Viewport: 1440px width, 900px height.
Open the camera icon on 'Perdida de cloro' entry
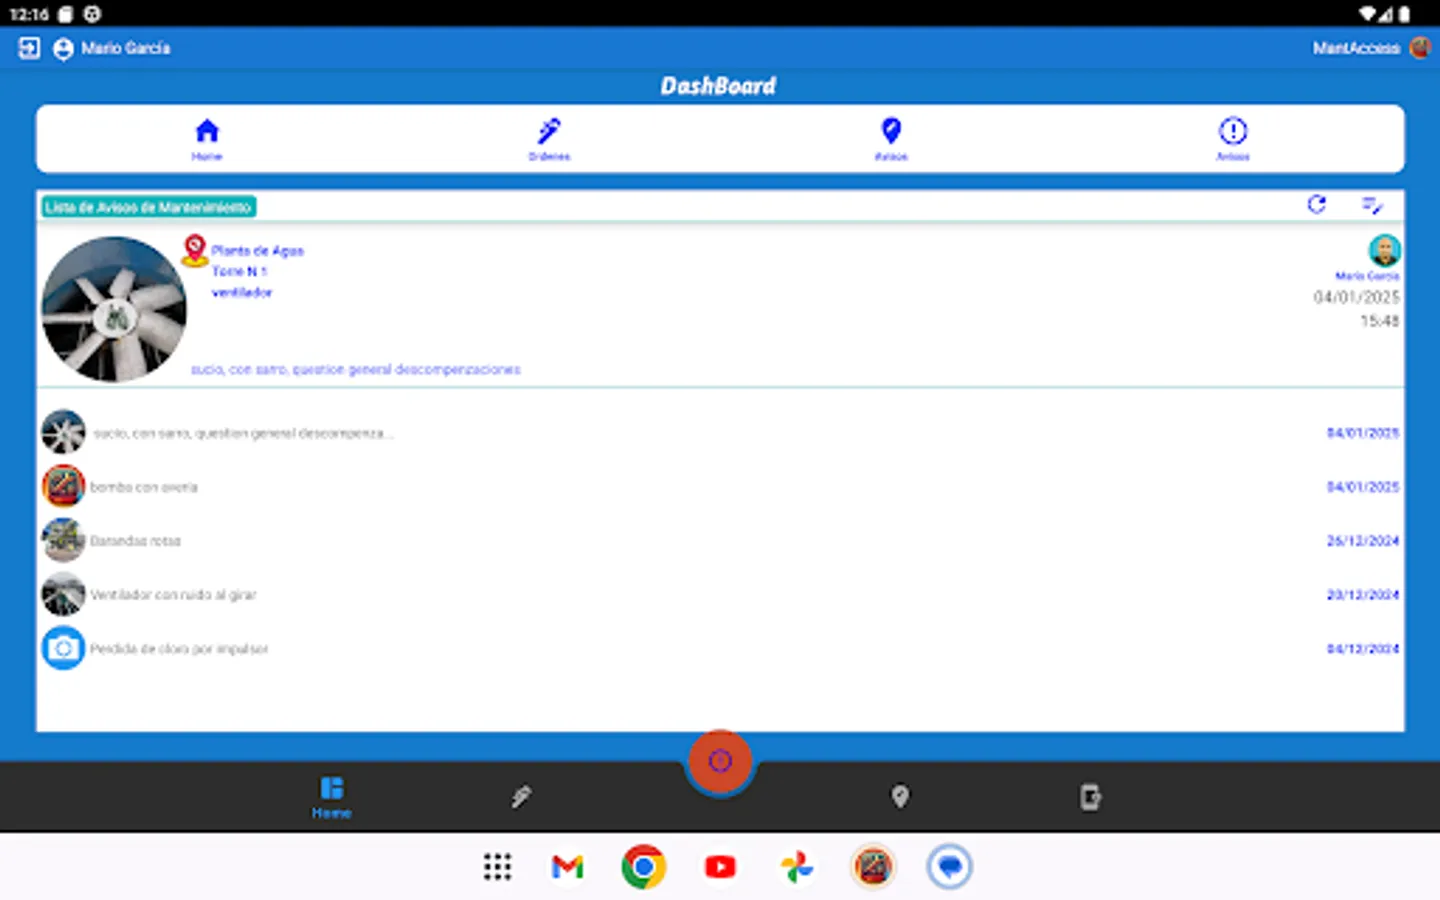(x=63, y=647)
